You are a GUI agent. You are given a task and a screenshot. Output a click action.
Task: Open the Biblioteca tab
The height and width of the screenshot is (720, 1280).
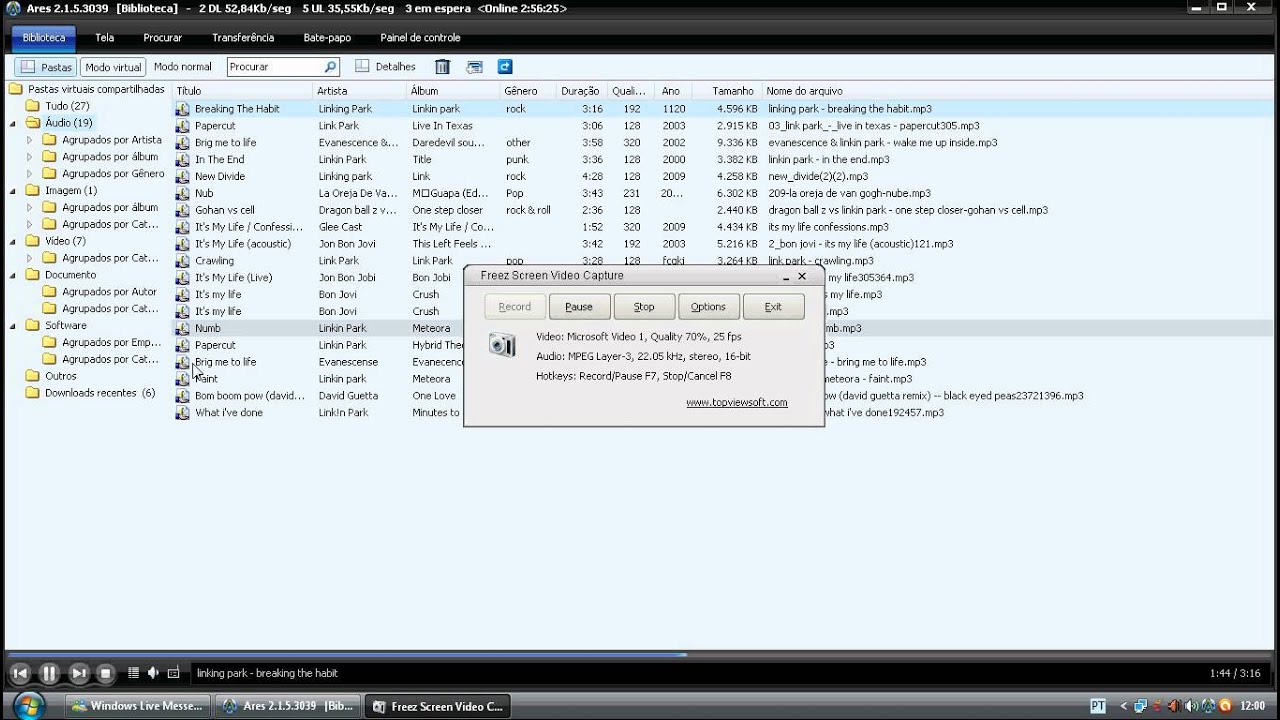pyautogui.click(x=44, y=38)
